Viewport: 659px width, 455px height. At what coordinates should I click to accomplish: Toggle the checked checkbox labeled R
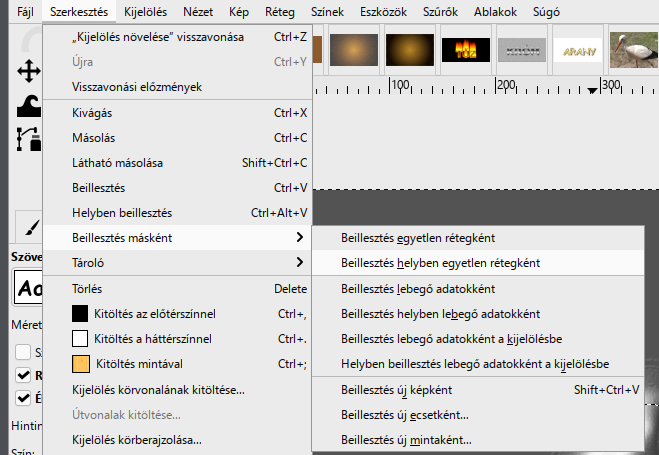coord(23,375)
